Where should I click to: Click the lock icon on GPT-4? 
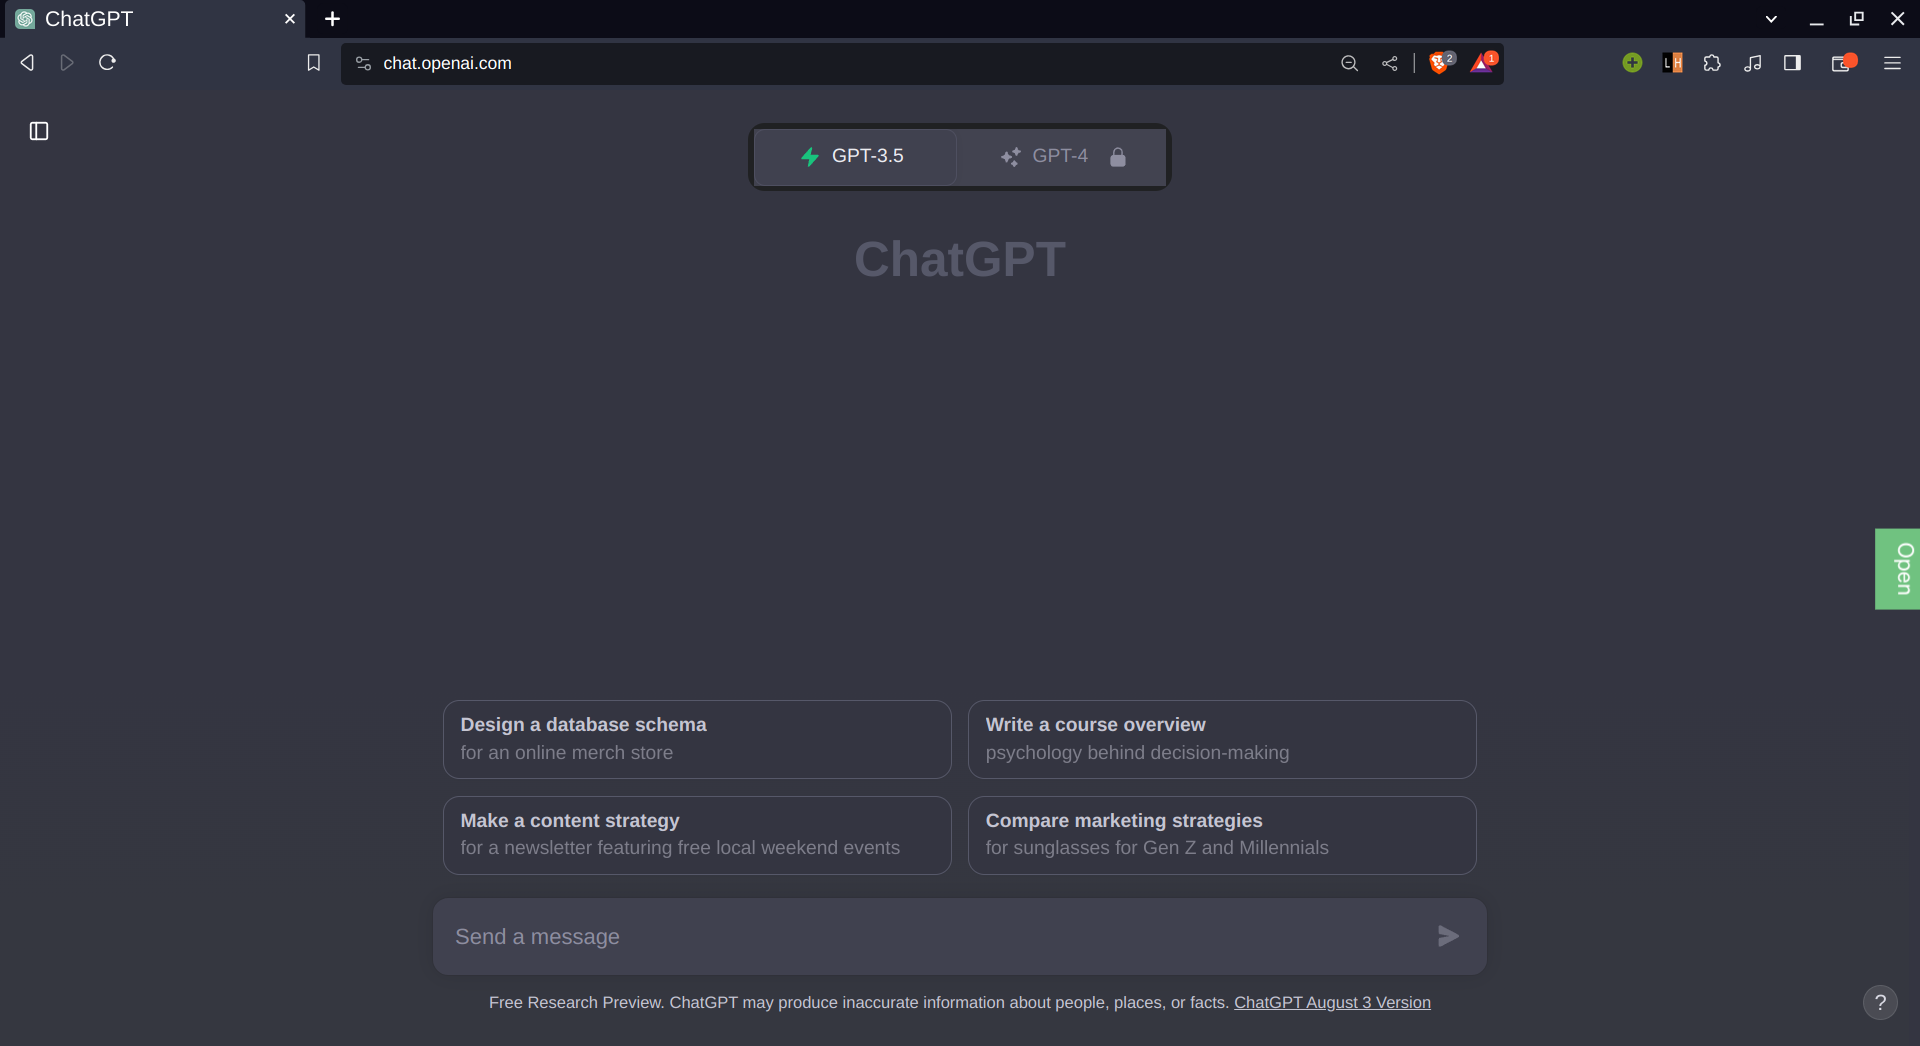(x=1118, y=157)
